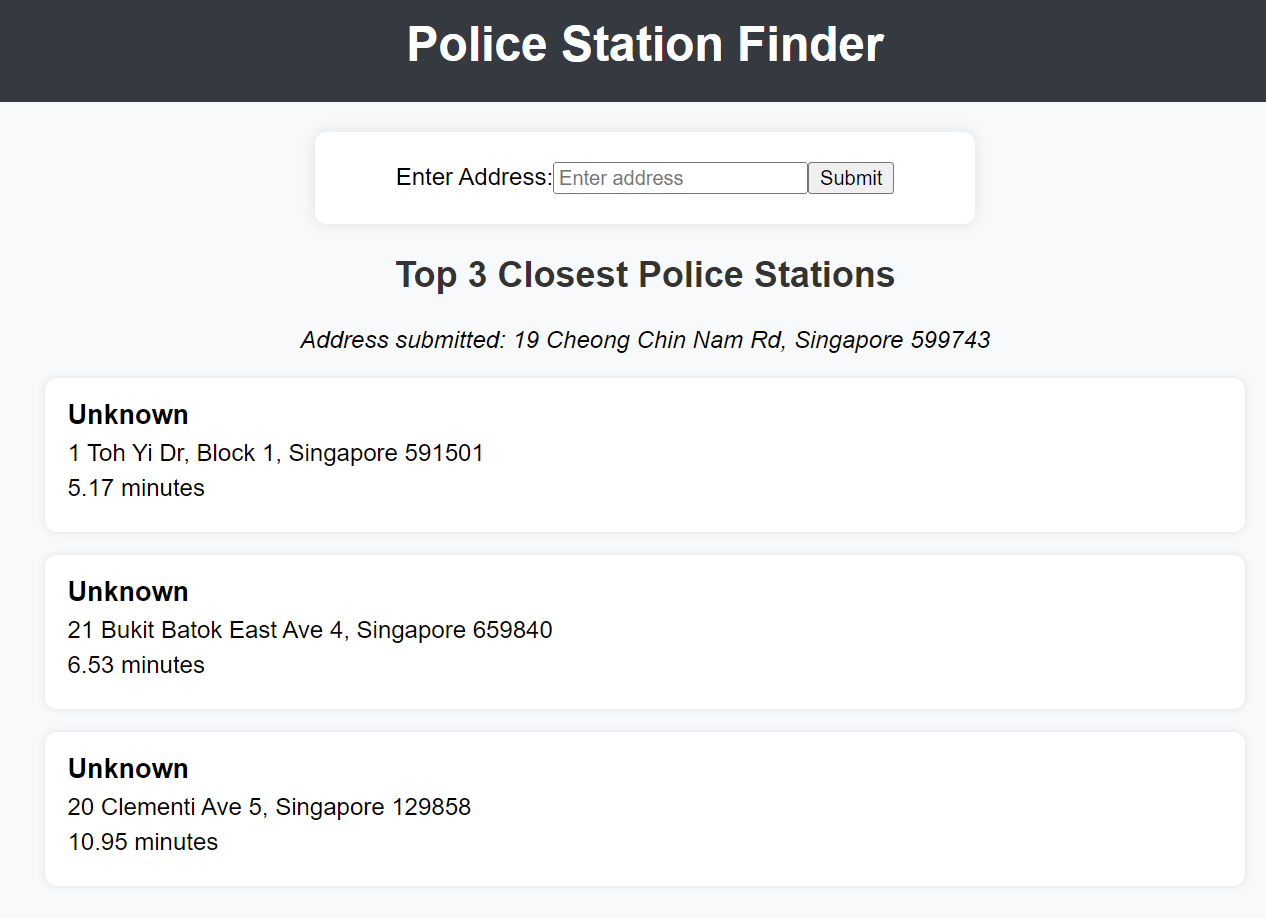Click the submitted address text for 19 Cheong Chin Nam Rd
Screen dimensions: 1266x918
click(644, 340)
